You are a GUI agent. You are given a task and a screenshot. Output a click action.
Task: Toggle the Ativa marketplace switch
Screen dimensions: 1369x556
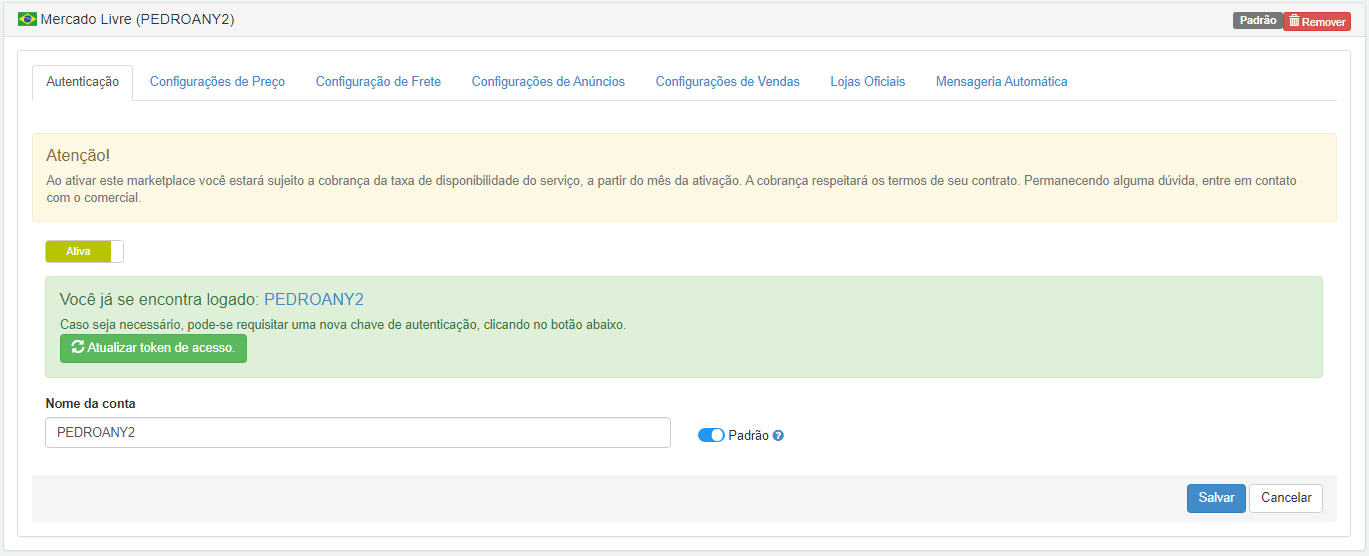coord(84,252)
